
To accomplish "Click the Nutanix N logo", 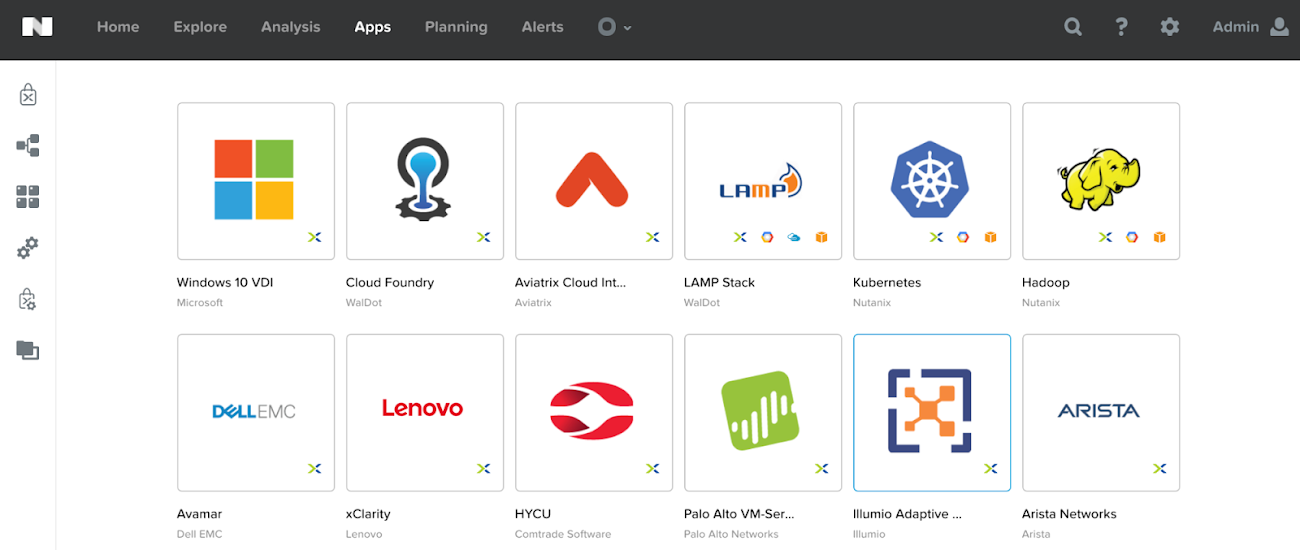I will tap(37, 27).
